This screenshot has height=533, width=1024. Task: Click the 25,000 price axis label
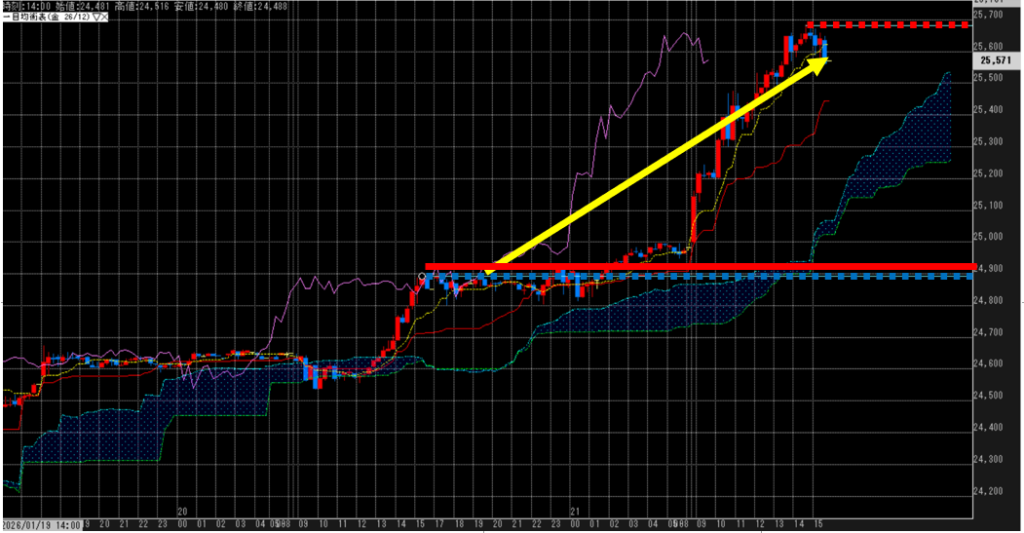click(993, 237)
